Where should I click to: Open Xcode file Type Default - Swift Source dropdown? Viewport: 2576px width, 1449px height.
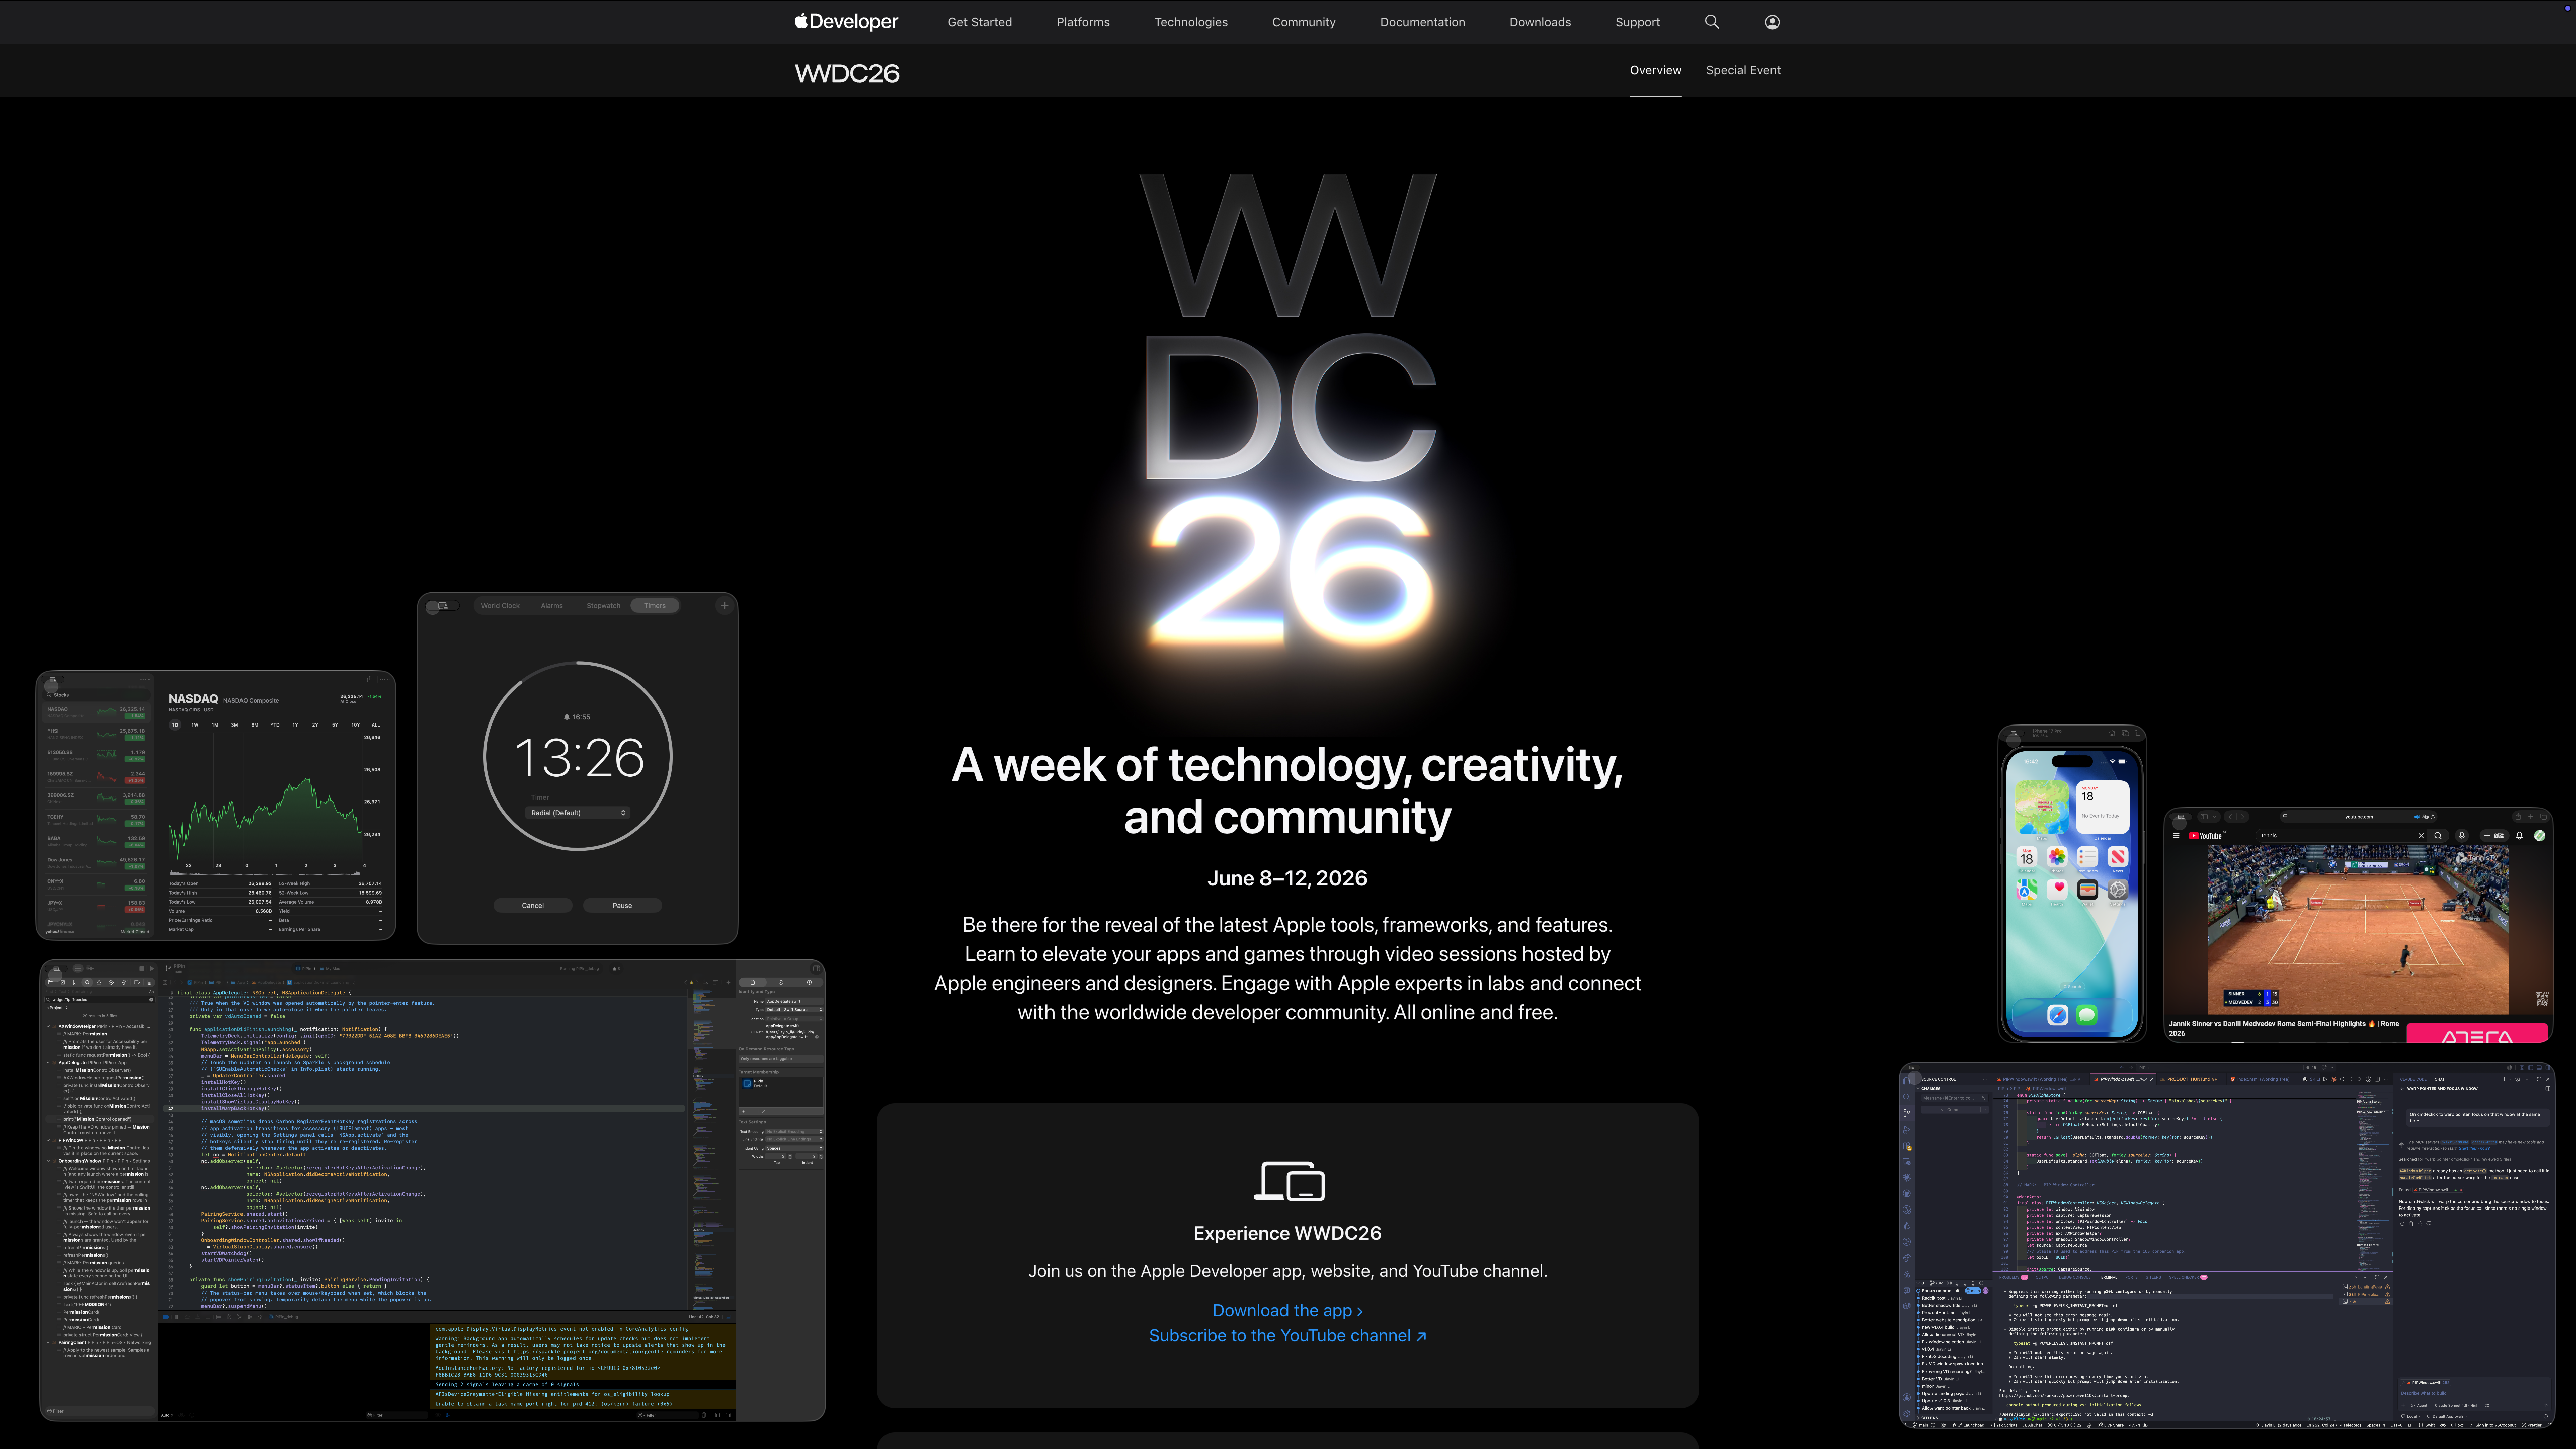click(x=794, y=1010)
